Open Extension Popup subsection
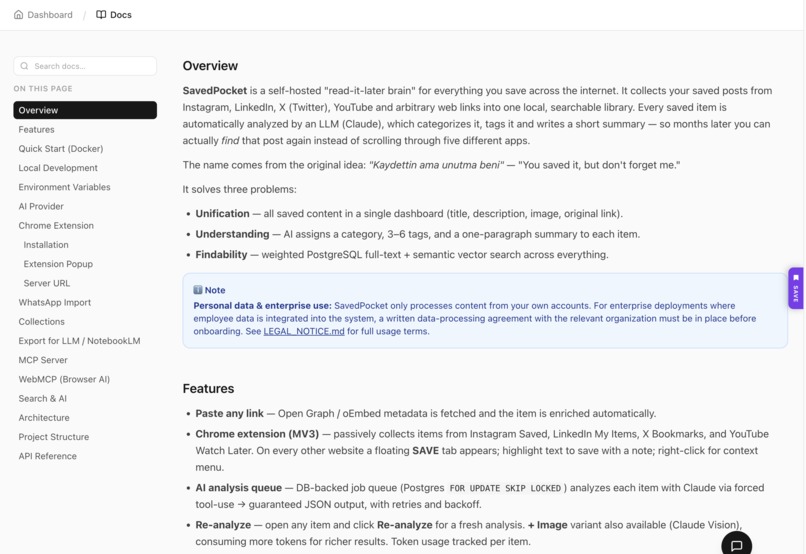 coord(58,264)
